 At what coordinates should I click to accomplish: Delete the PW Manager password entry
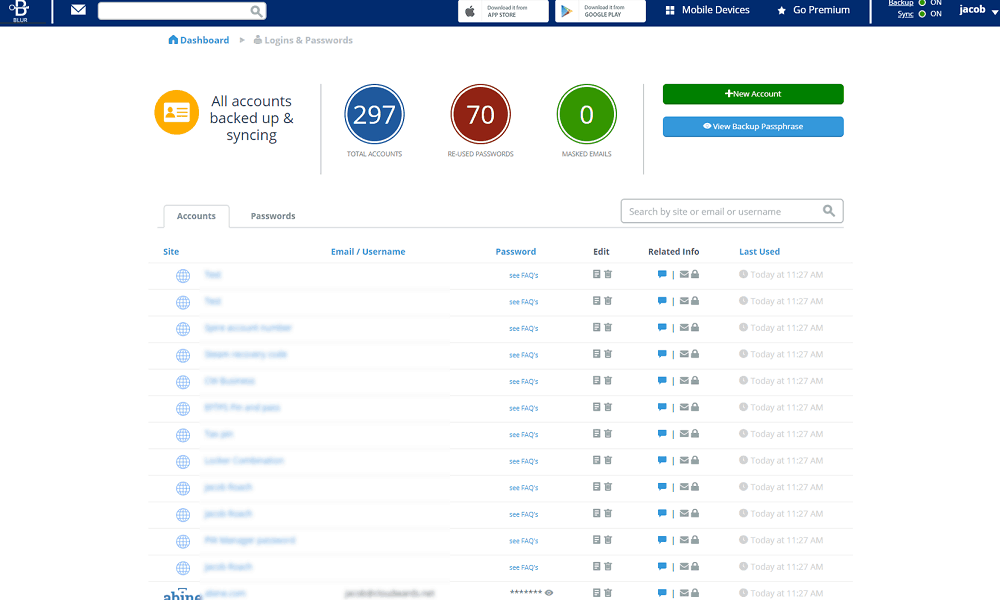coord(608,540)
